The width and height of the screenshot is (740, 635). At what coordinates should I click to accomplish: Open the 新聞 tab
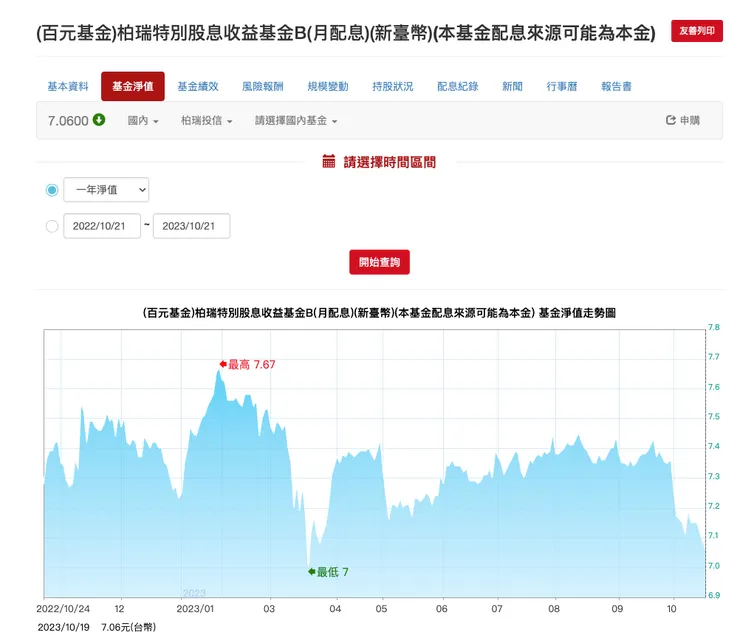coord(512,86)
